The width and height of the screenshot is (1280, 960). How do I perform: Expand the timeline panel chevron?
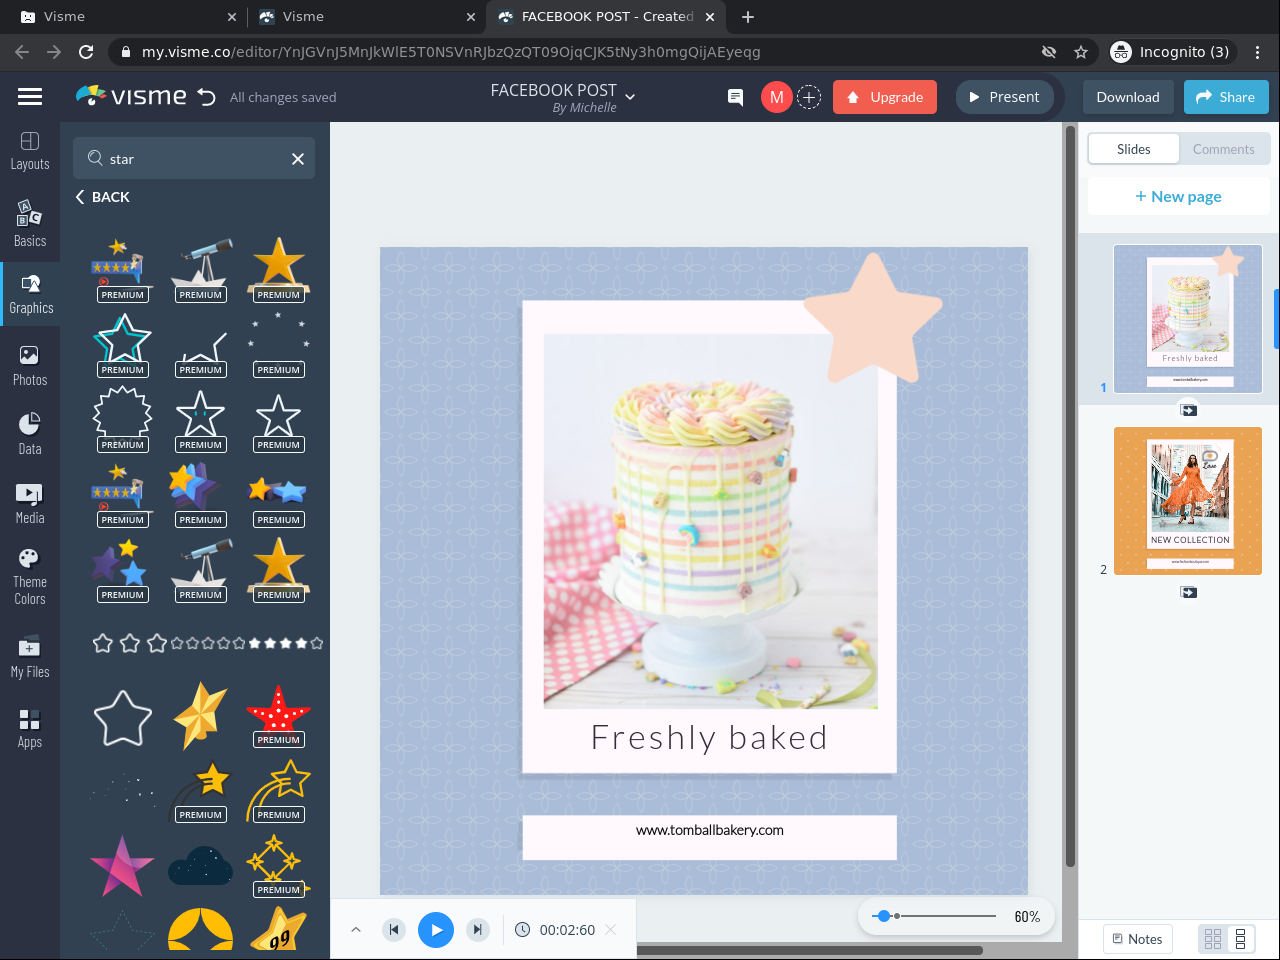click(356, 930)
